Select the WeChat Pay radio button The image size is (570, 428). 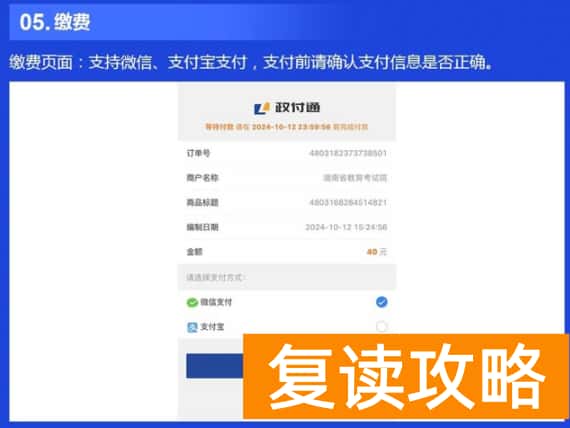click(381, 302)
